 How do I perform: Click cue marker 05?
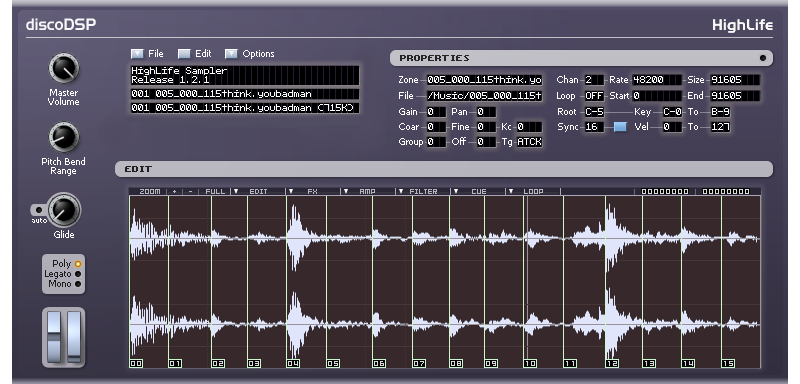333,364
